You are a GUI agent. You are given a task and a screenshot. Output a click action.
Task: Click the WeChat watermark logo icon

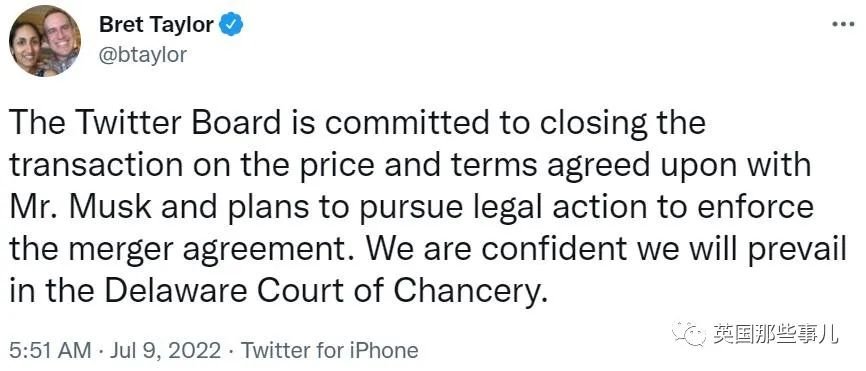tap(688, 333)
